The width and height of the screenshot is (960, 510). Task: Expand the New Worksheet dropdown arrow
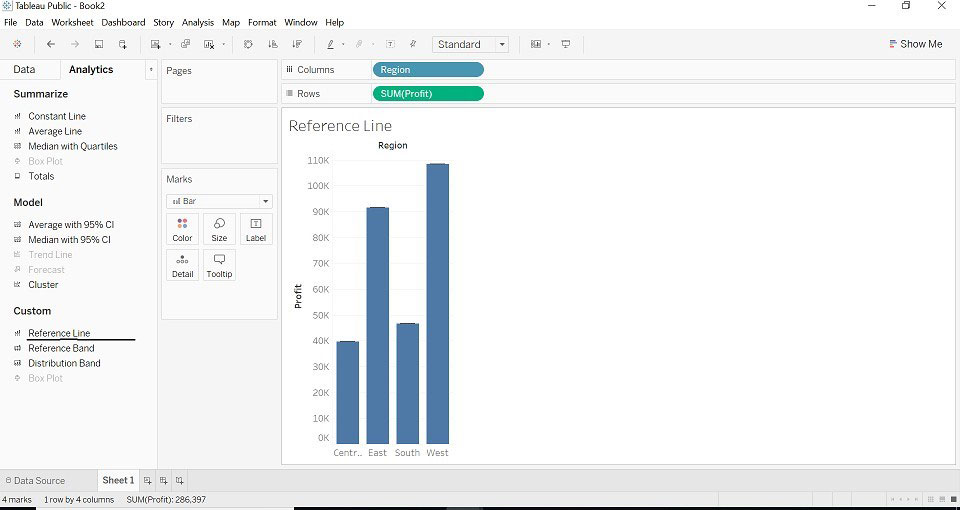coord(170,44)
